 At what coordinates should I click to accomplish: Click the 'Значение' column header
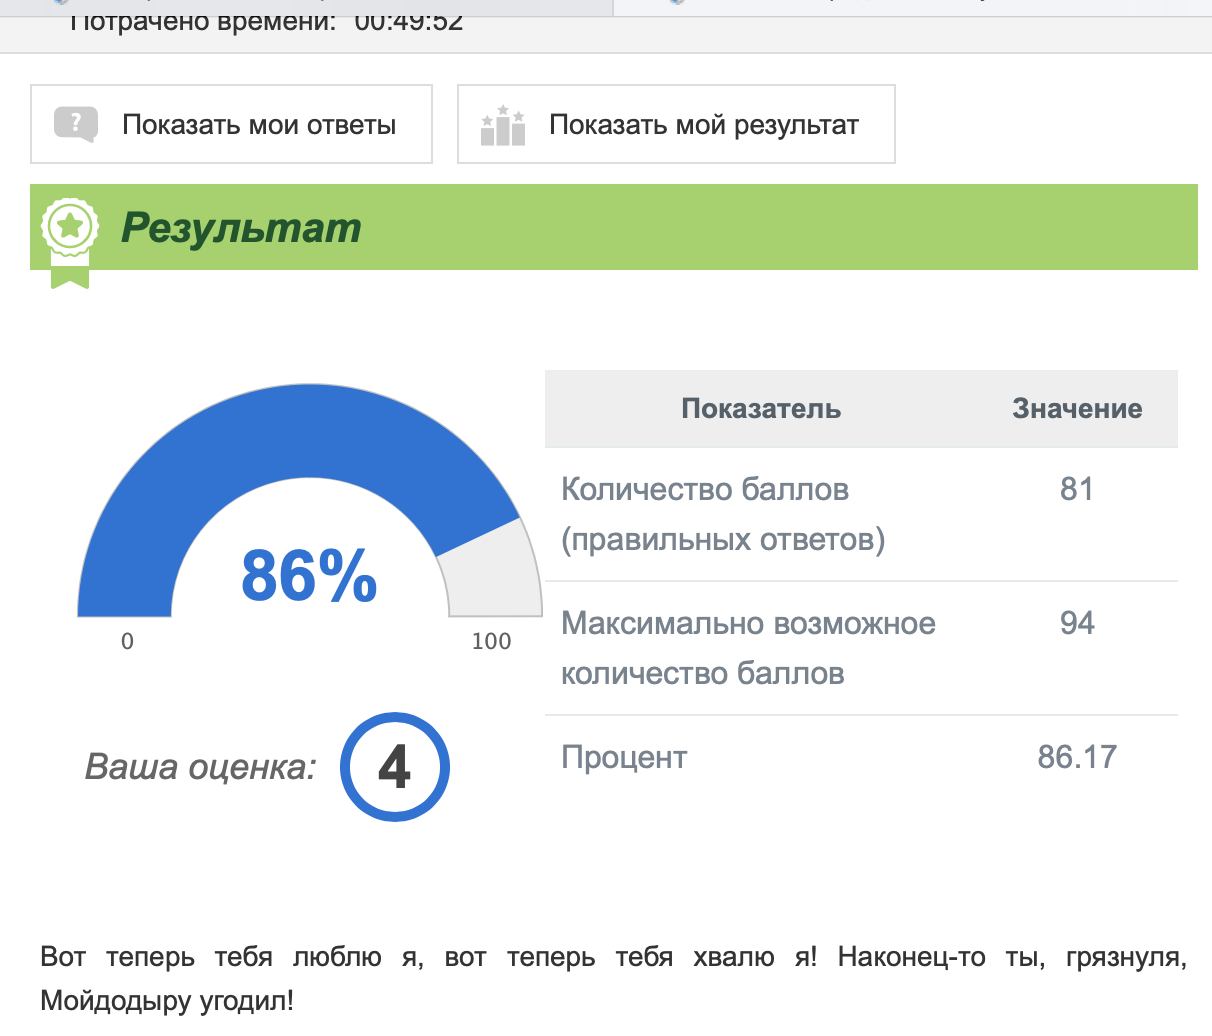(1077, 409)
